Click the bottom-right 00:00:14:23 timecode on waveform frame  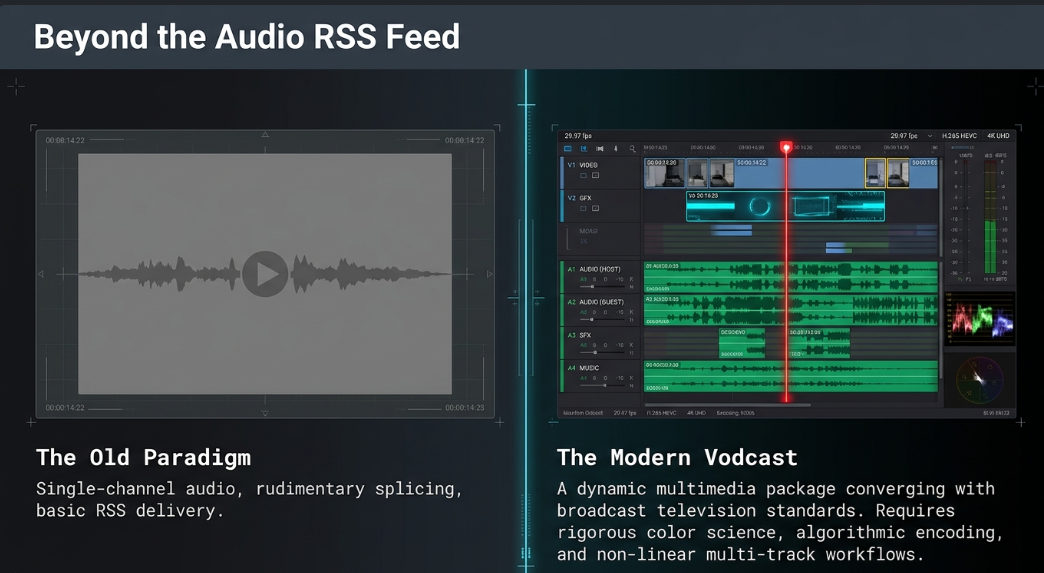[465, 407]
